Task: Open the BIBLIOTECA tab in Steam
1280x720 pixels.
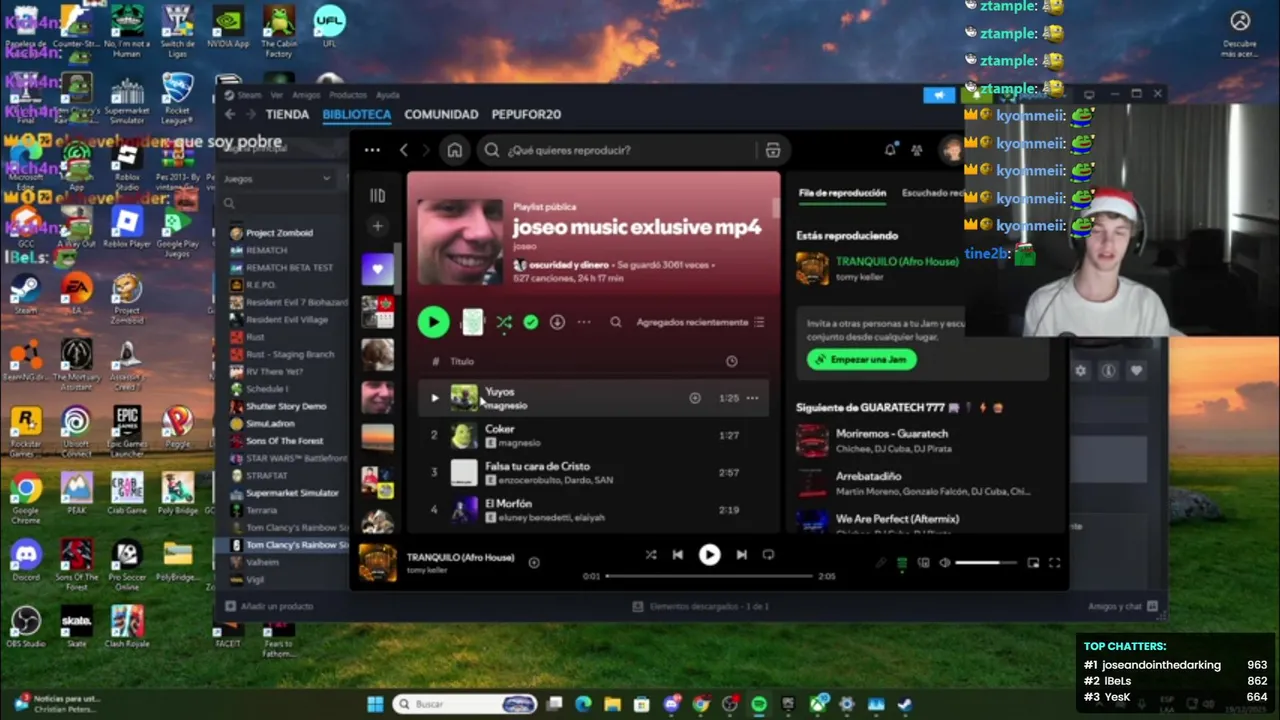Action: click(x=357, y=115)
